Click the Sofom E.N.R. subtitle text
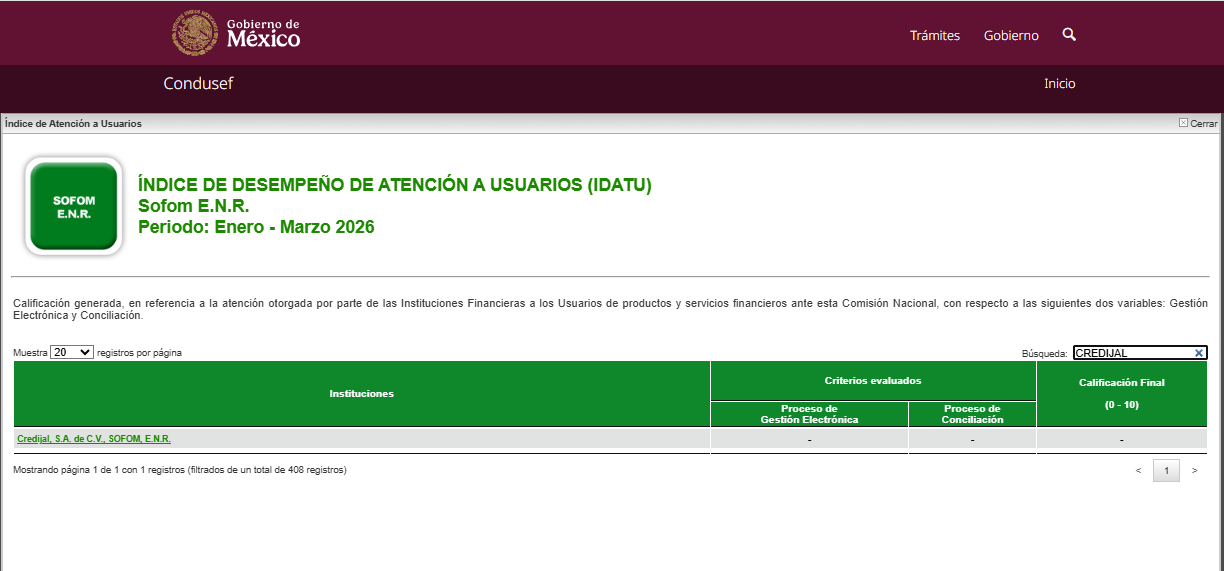 point(193,206)
